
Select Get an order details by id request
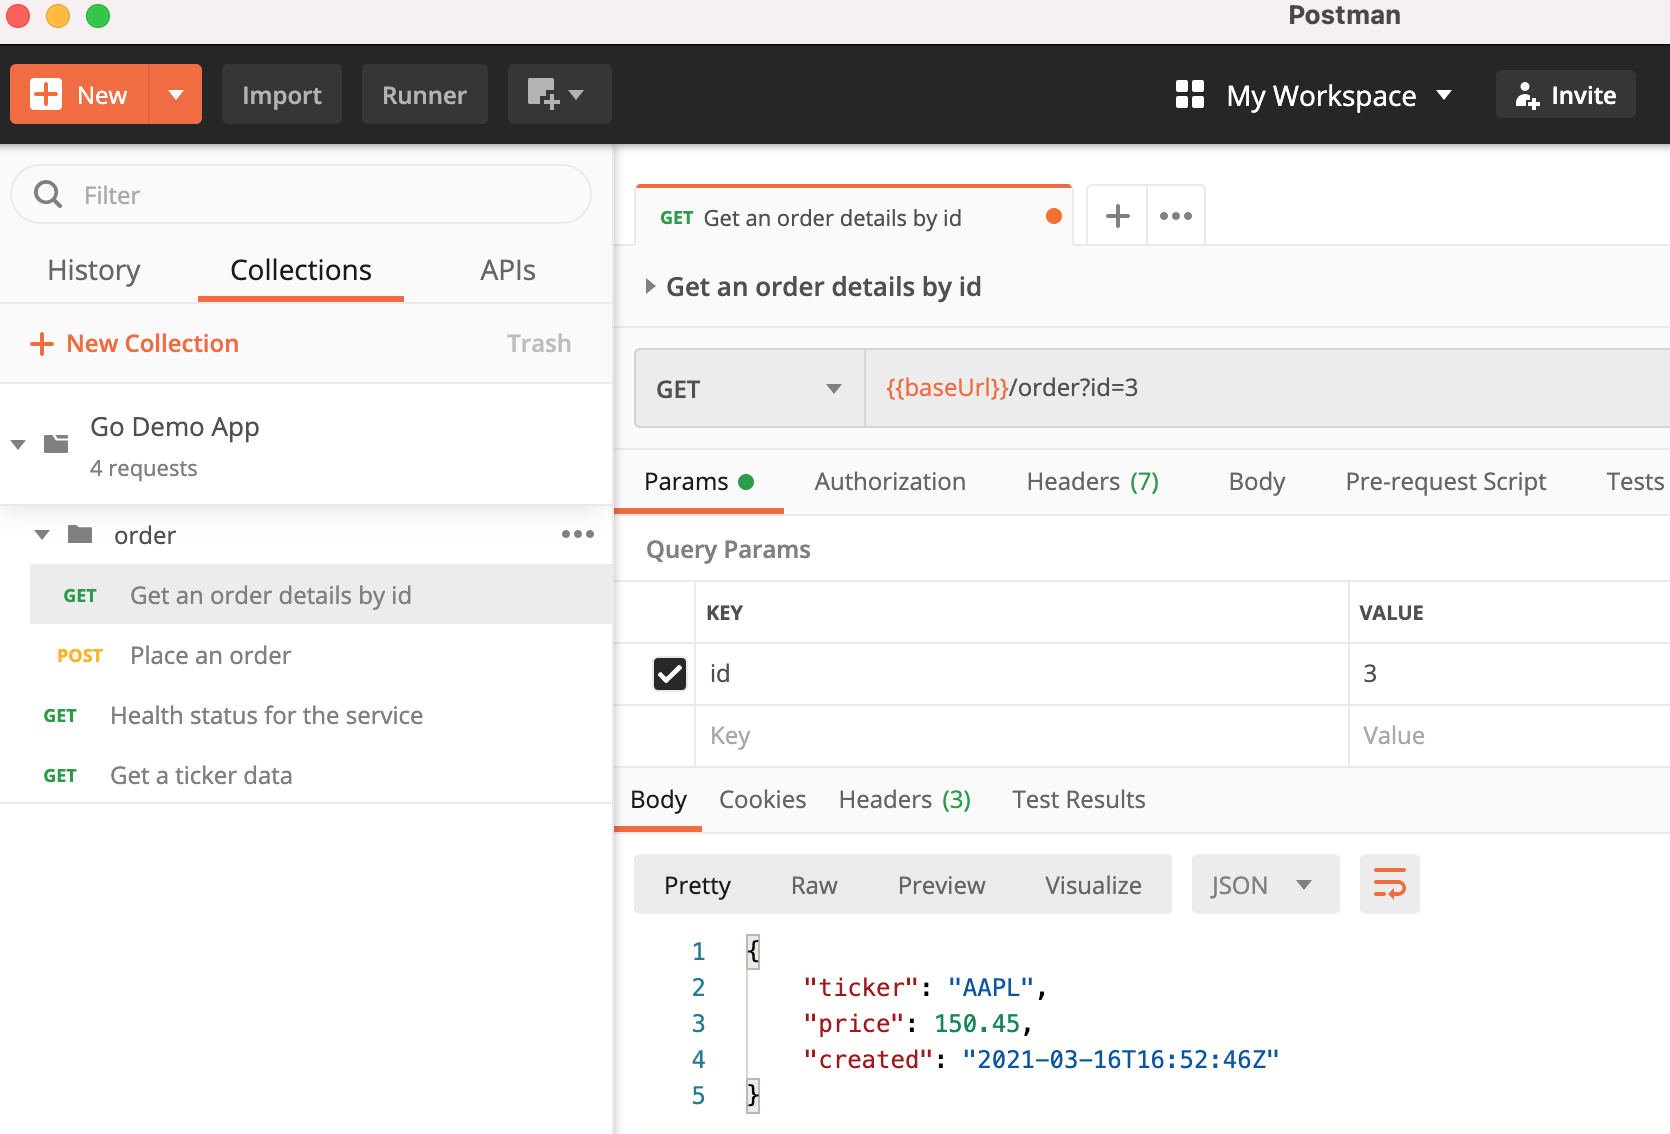pos(321,595)
